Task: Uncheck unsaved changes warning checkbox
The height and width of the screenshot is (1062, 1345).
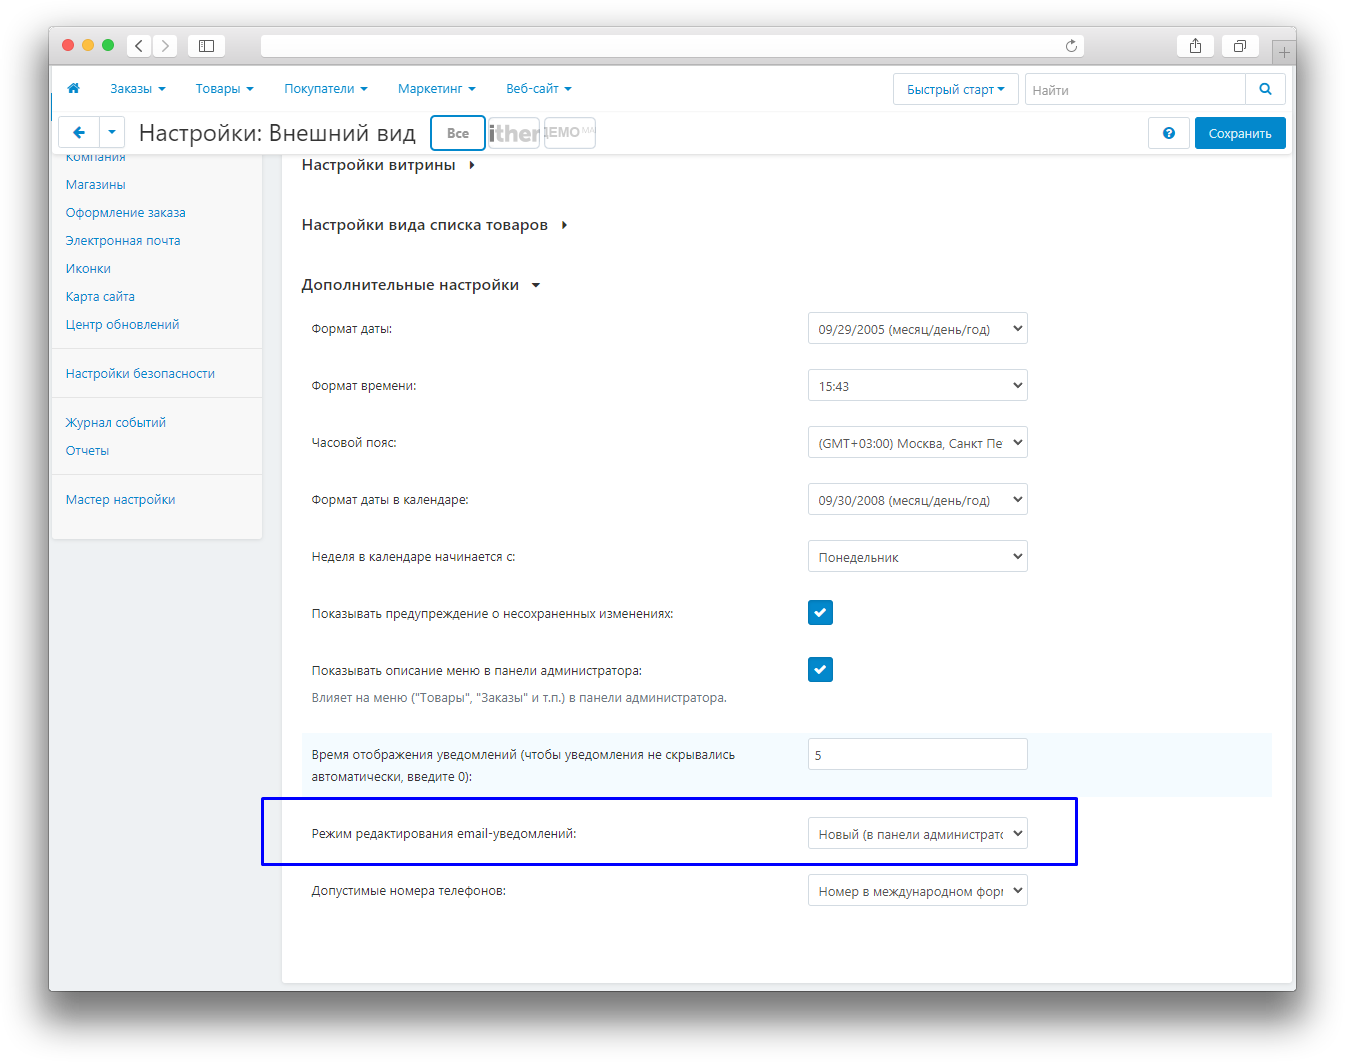Action: coord(820,613)
